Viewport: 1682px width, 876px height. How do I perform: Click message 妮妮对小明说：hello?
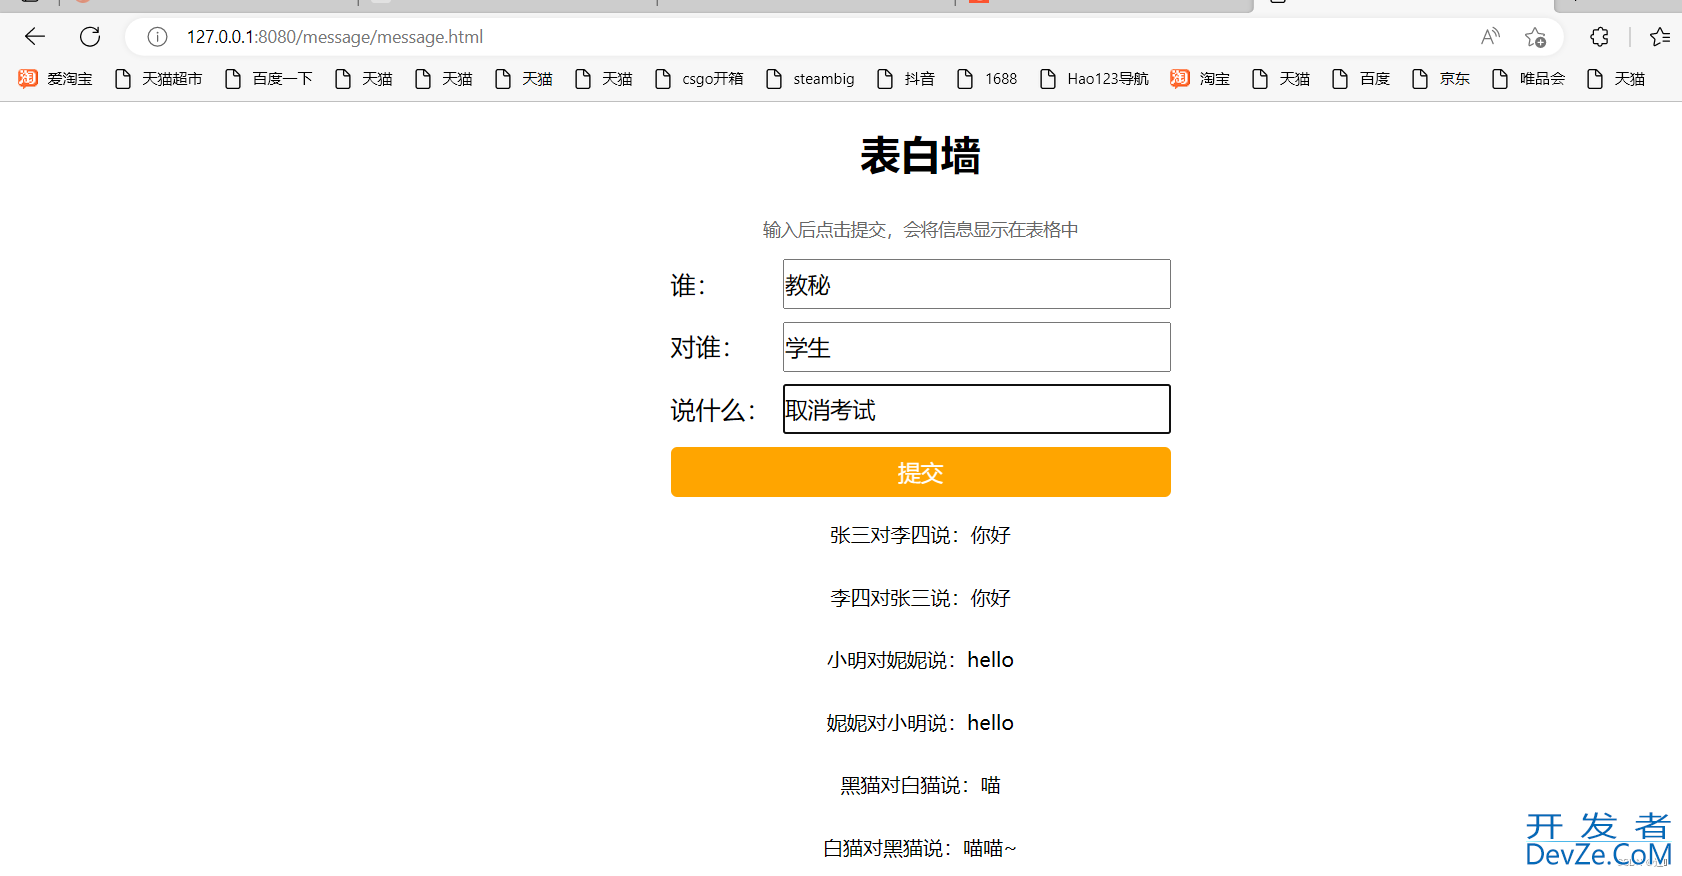920,723
